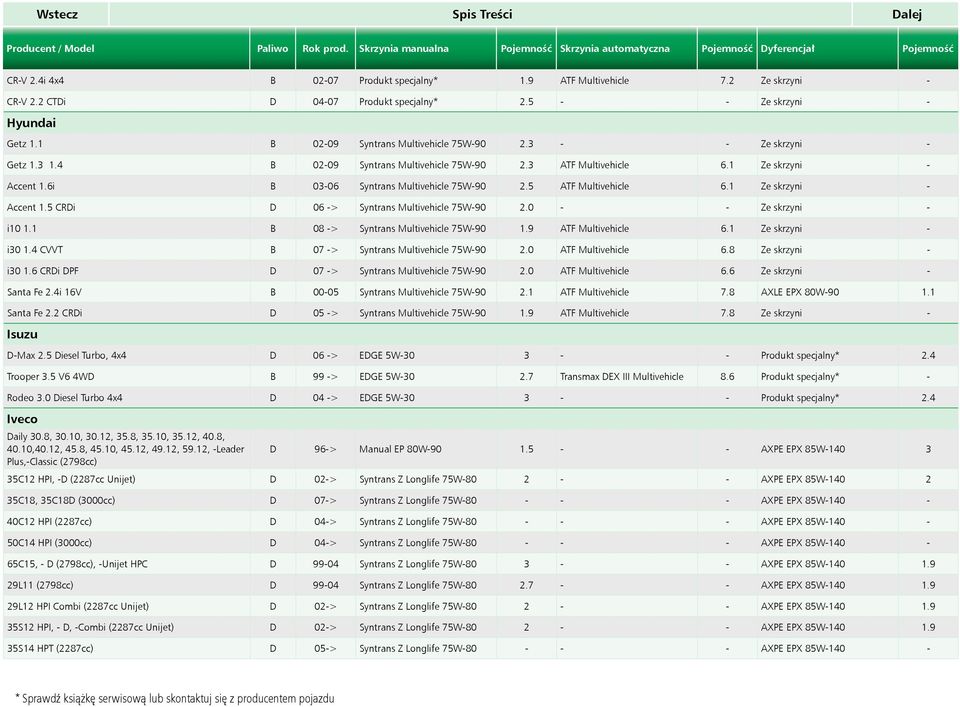The width and height of the screenshot is (960, 707).
Task: Click the Paliwo column header
Action: (x=272, y=48)
